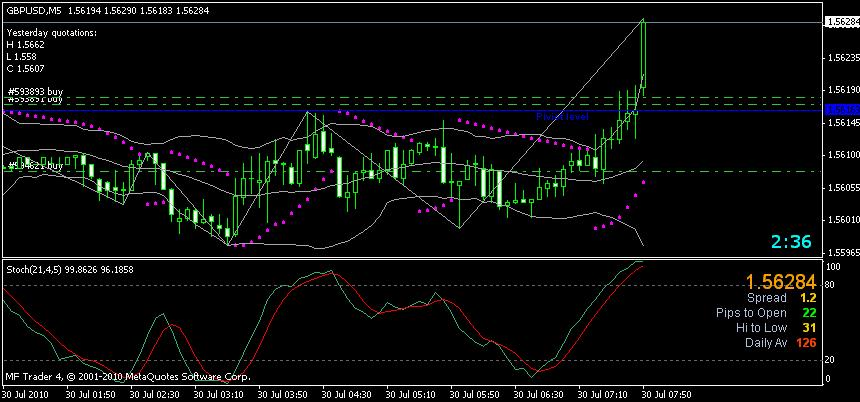Click the '30 Jul 07:10' time axis label
Image resolution: width=860 pixels, height=402 pixels.
[x=603, y=394]
